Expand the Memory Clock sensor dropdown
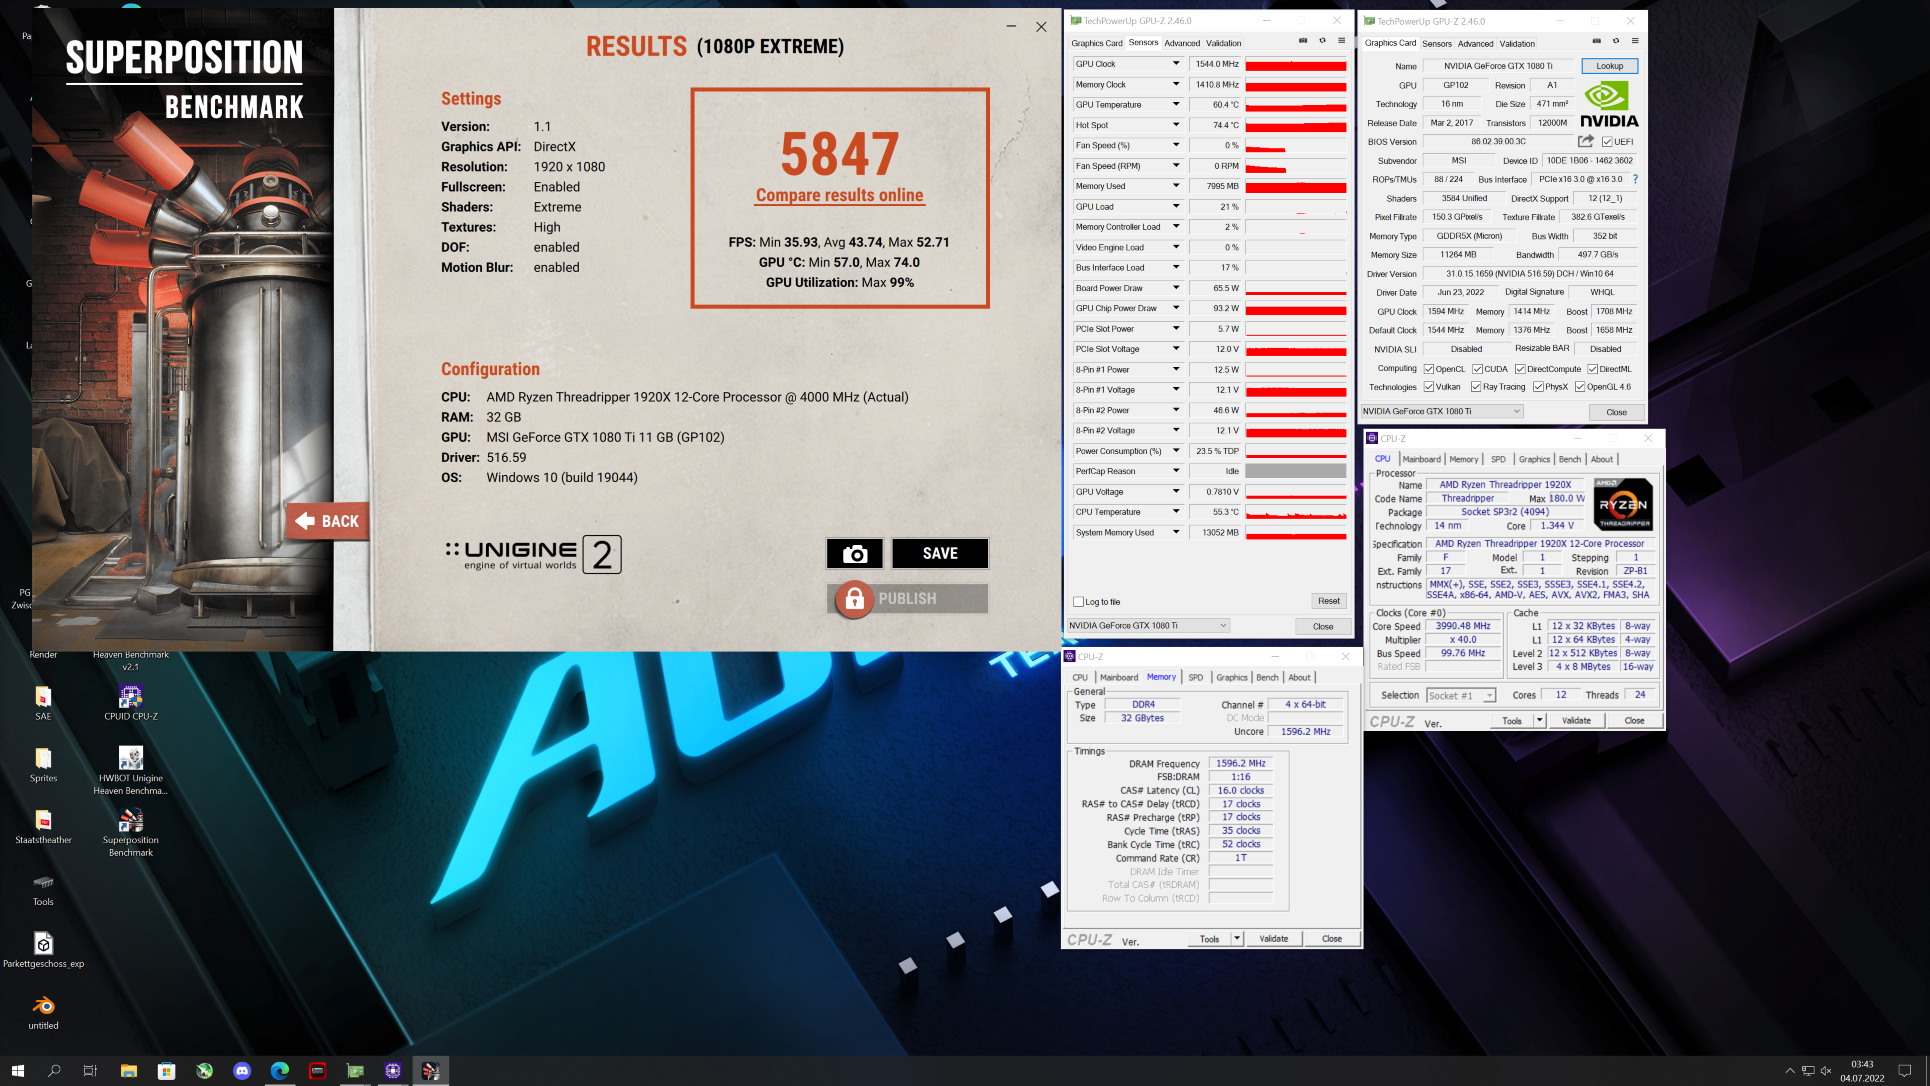This screenshot has height=1086, width=1930. coord(1176,84)
